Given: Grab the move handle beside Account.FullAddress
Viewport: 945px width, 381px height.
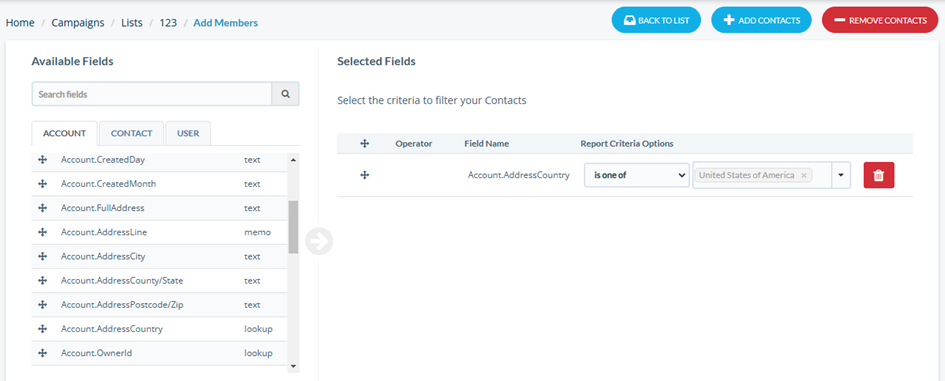Looking at the screenshot, I should pos(42,208).
